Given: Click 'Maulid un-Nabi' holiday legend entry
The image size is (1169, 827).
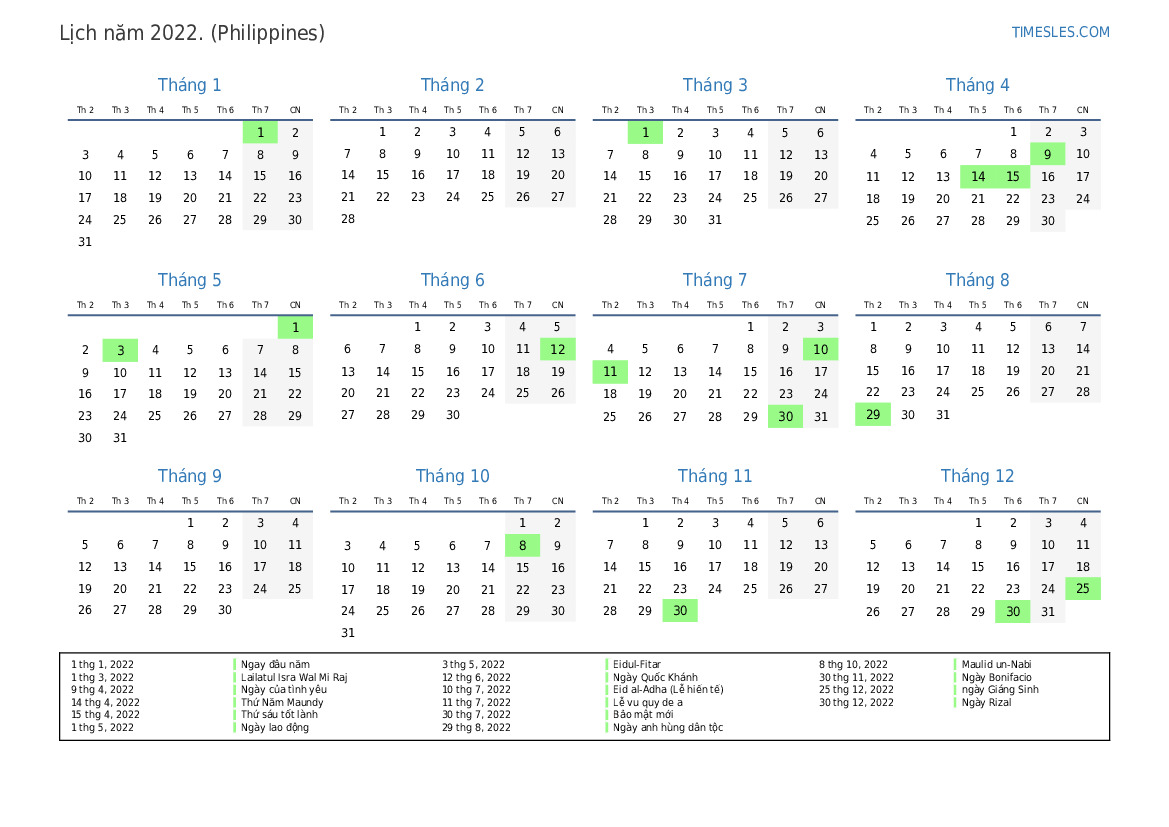Looking at the screenshot, I should coord(996,664).
